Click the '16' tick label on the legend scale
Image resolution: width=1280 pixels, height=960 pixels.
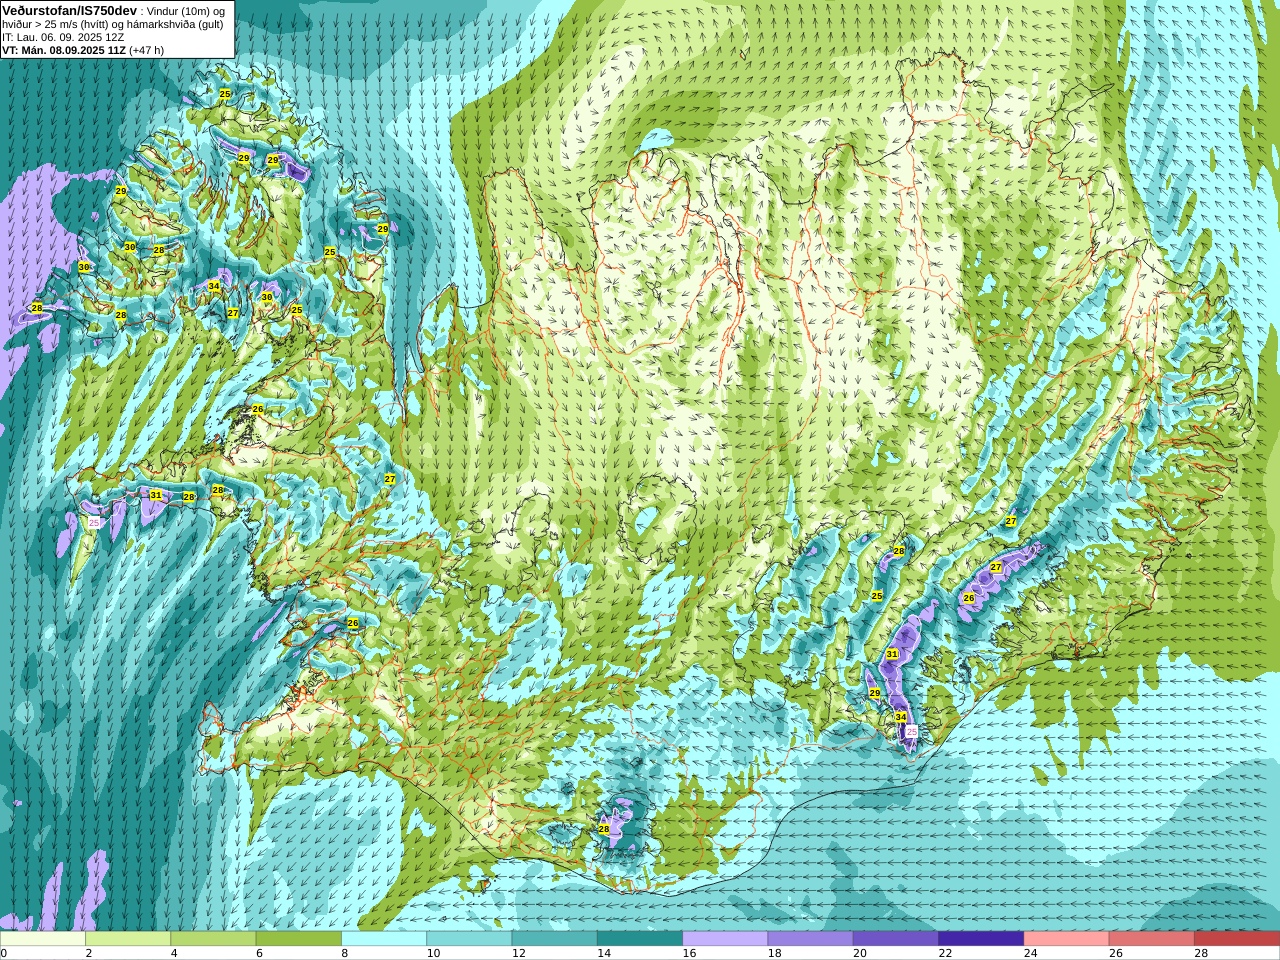tap(689, 953)
